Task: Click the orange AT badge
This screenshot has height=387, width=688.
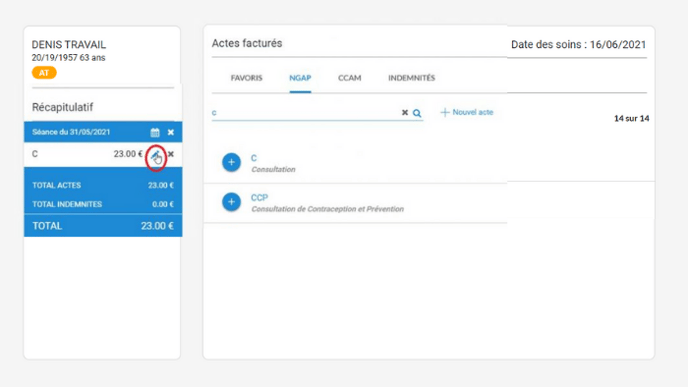Action: tap(44, 73)
